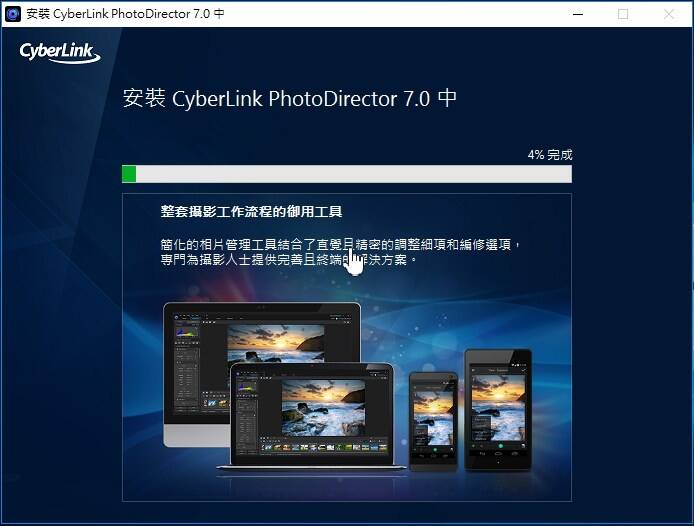This screenshot has width=694, height=526.
Task: Click the title bar text '安裝 CyberLink PhotoDirector 7.0 中'
Action: coord(125,14)
